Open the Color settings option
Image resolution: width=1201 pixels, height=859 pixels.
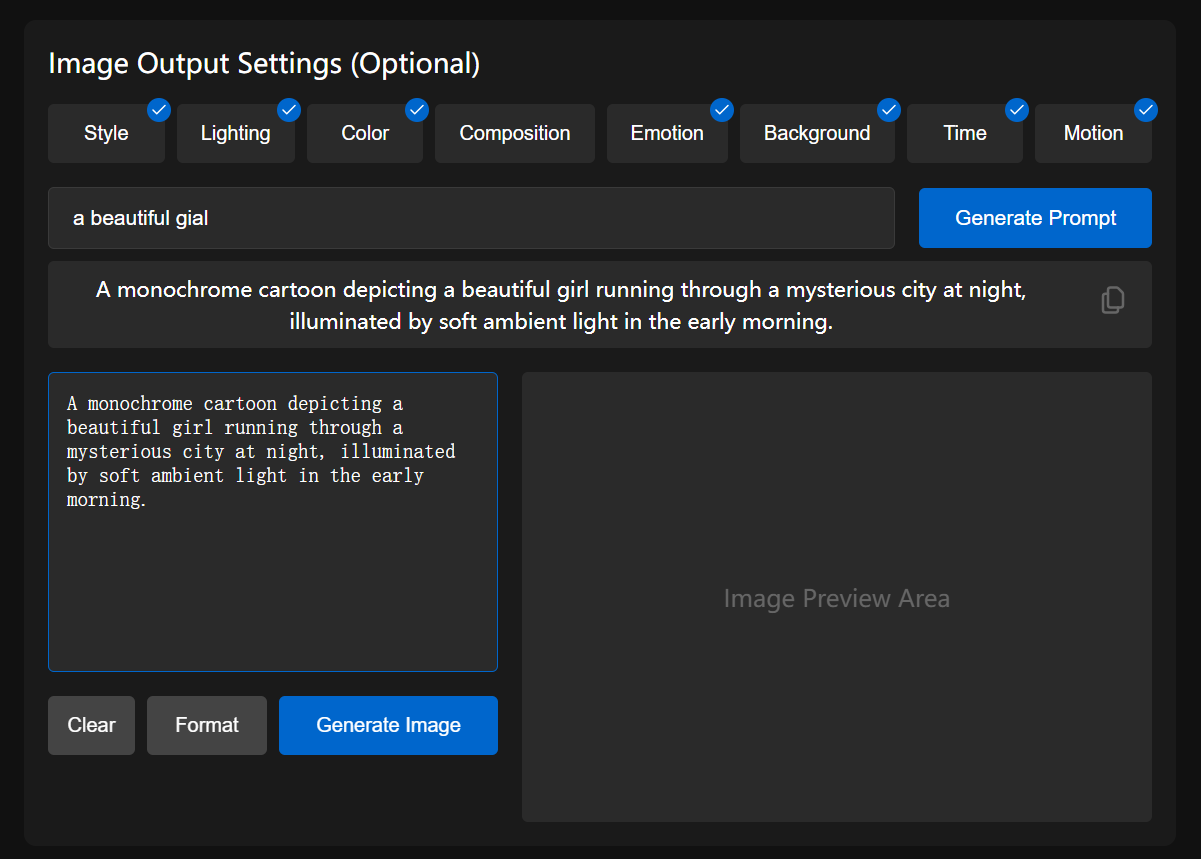click(365, 133)
